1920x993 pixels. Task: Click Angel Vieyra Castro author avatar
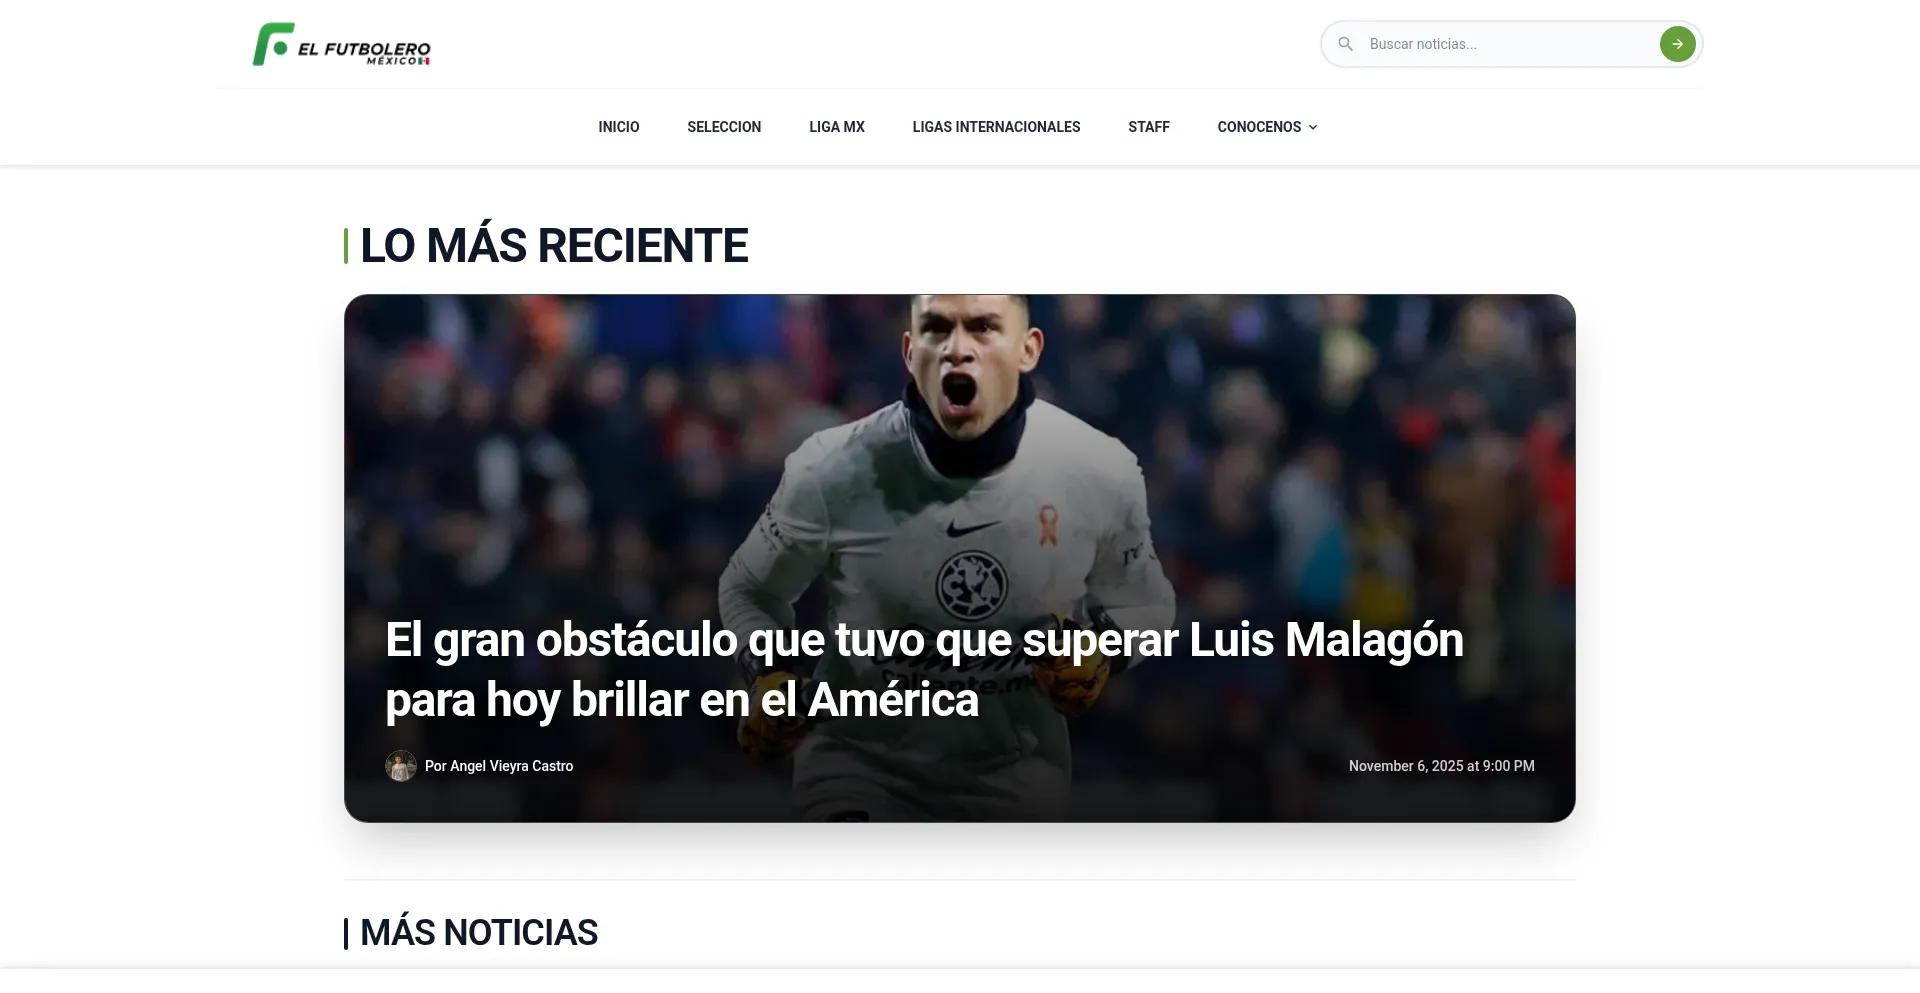tap(401, 766)
